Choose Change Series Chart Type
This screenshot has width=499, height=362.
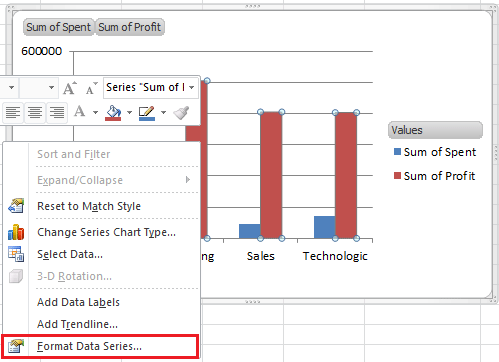[x=101, y=232]
